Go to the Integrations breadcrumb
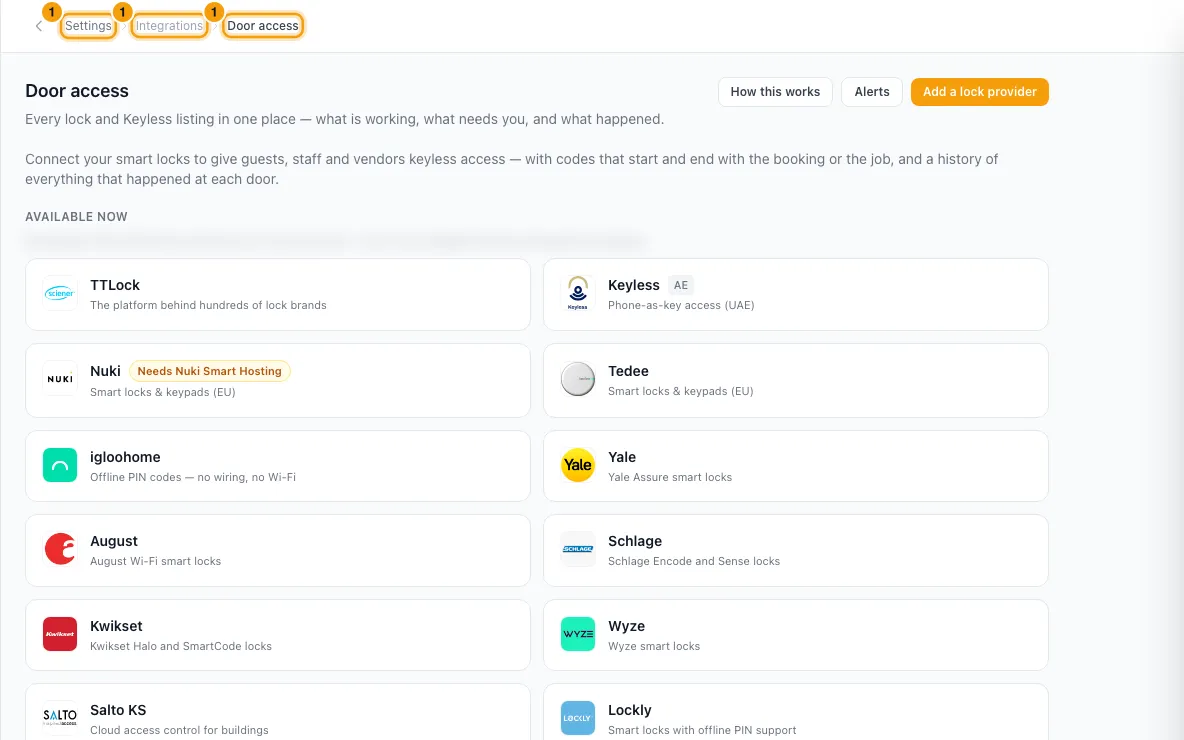 point(169,26)
